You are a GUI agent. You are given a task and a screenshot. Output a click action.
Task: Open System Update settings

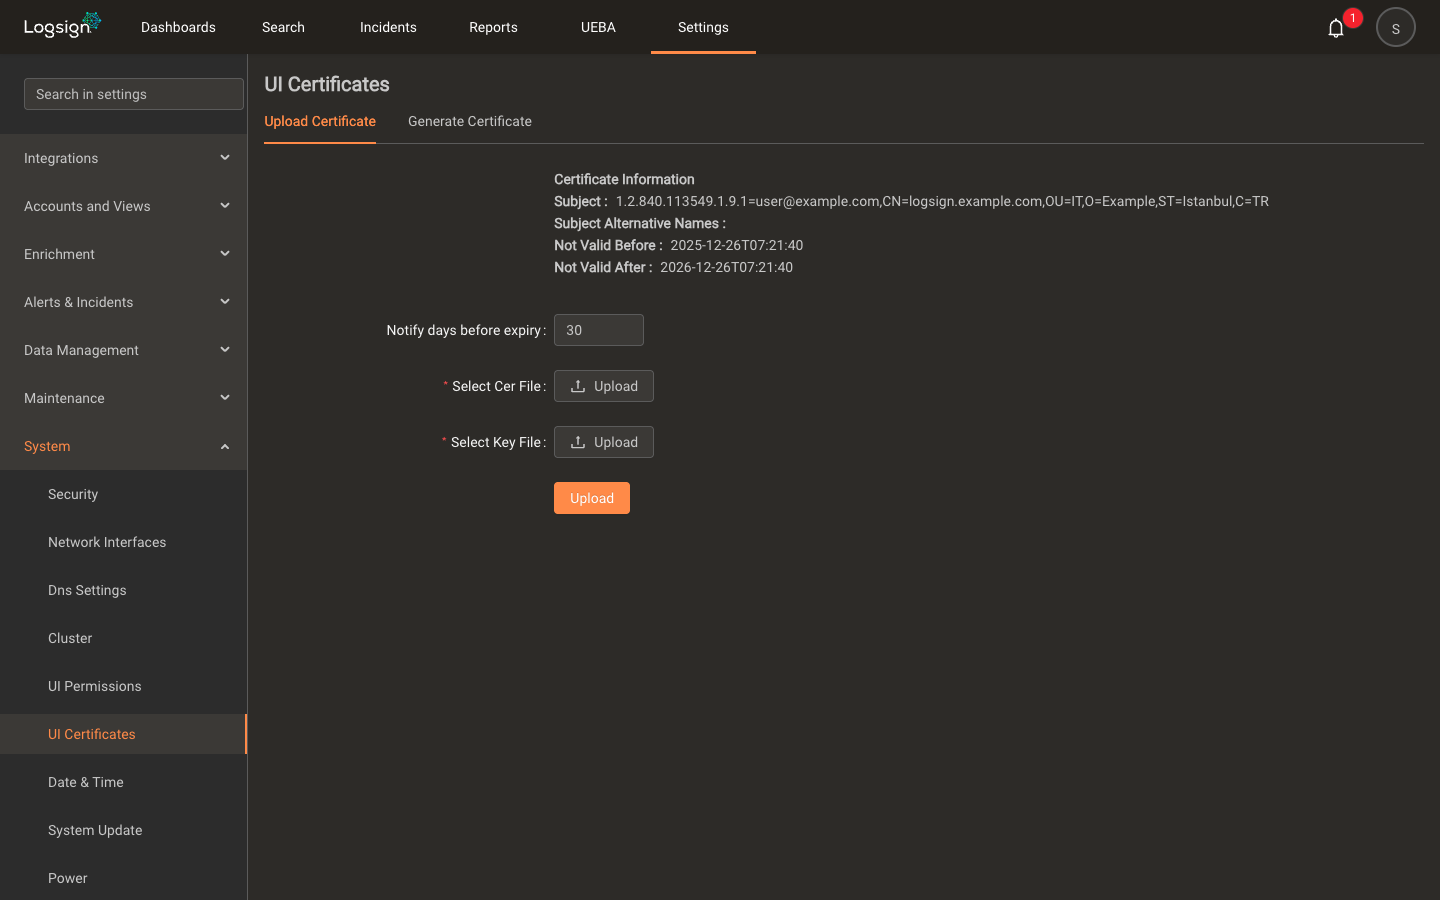tap(124, 830)
